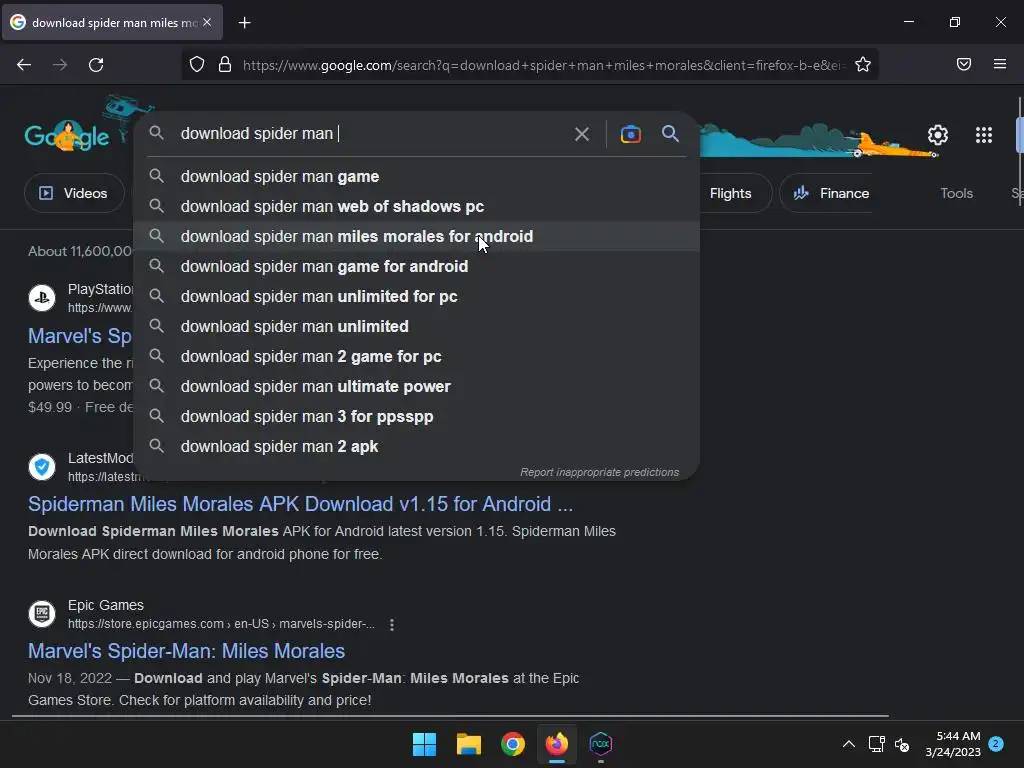Choose suggestion 'web of shadows pc'

pos(417,206)
